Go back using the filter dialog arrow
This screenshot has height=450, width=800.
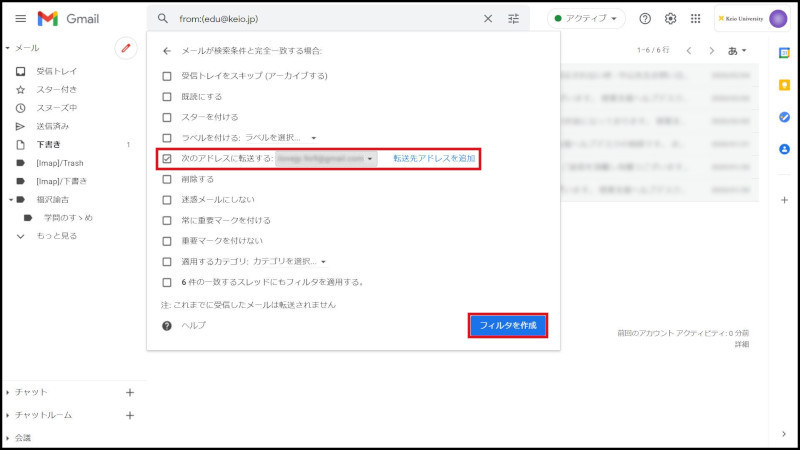coord(167,50)
